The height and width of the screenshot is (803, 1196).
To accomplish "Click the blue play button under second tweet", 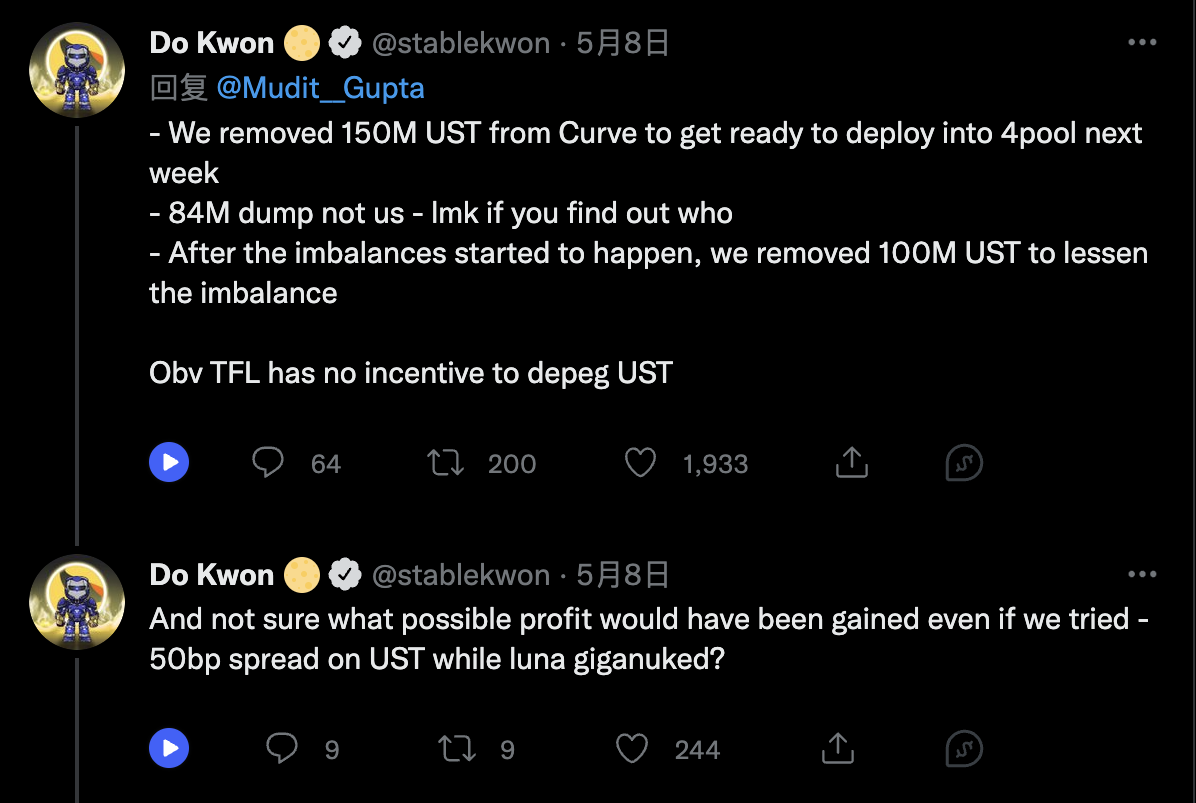I will point(169,748).
